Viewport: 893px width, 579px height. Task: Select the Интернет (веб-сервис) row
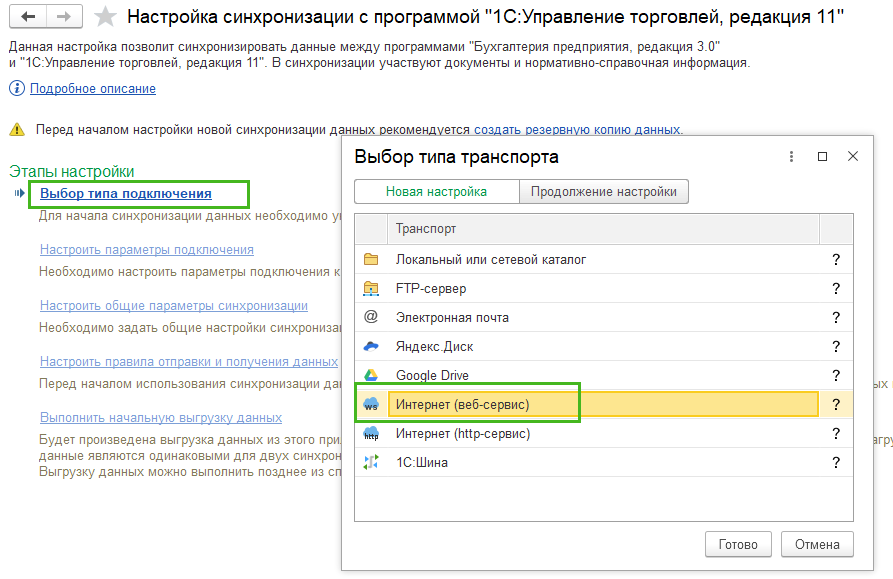coord(604,404)
